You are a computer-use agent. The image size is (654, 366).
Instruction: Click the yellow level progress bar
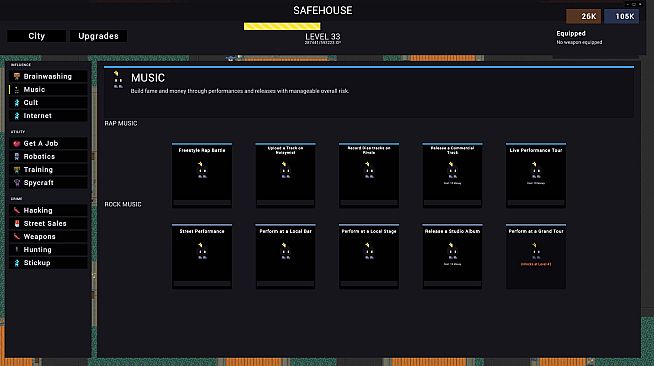click(x=282, y=26)
